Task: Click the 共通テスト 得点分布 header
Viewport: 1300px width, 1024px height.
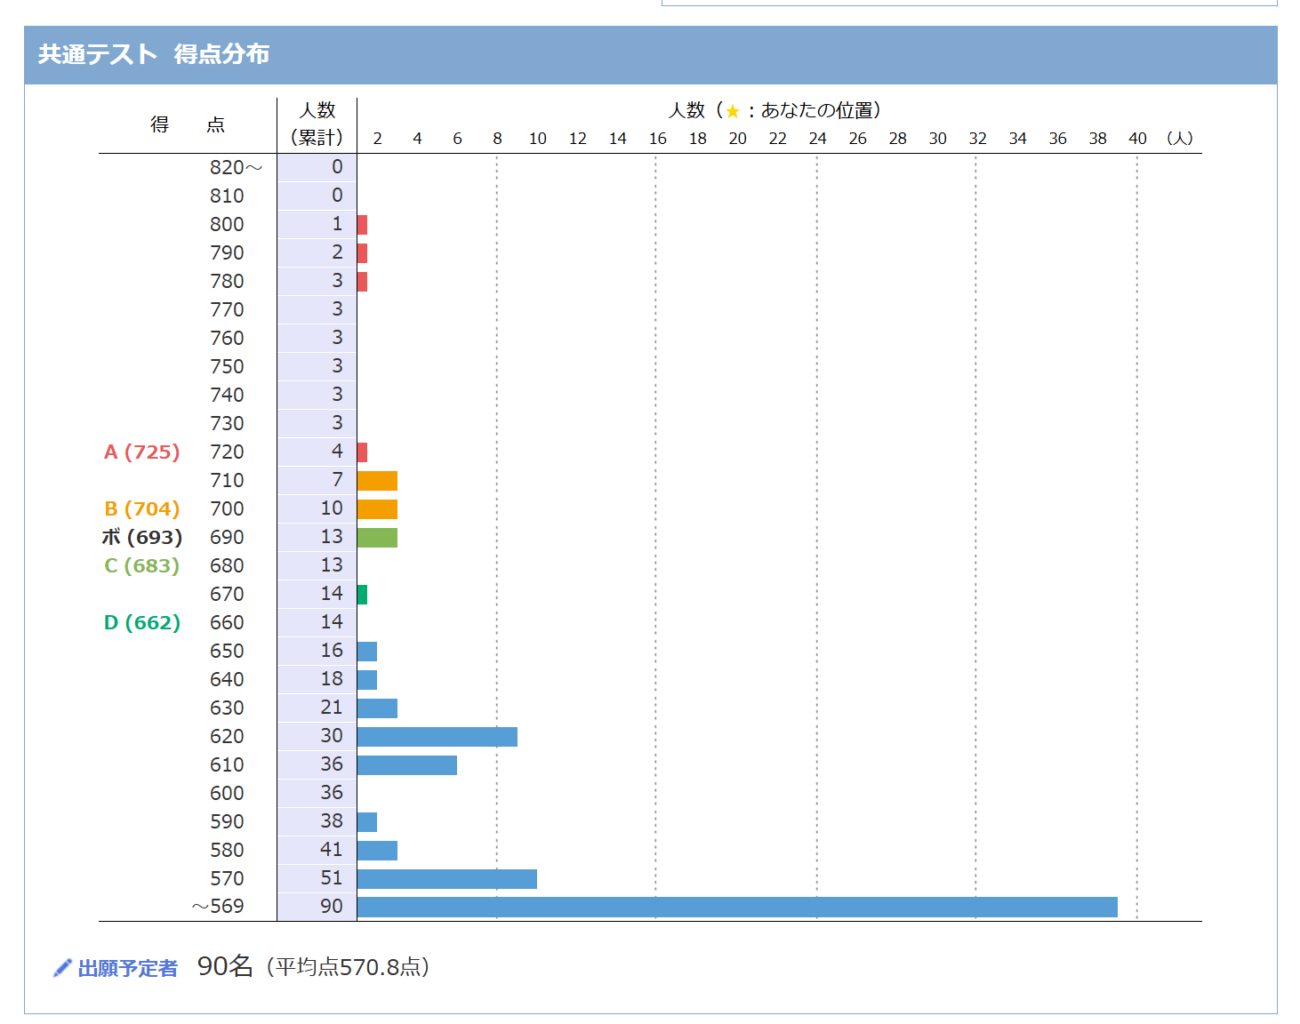Action: coord(153,54)
